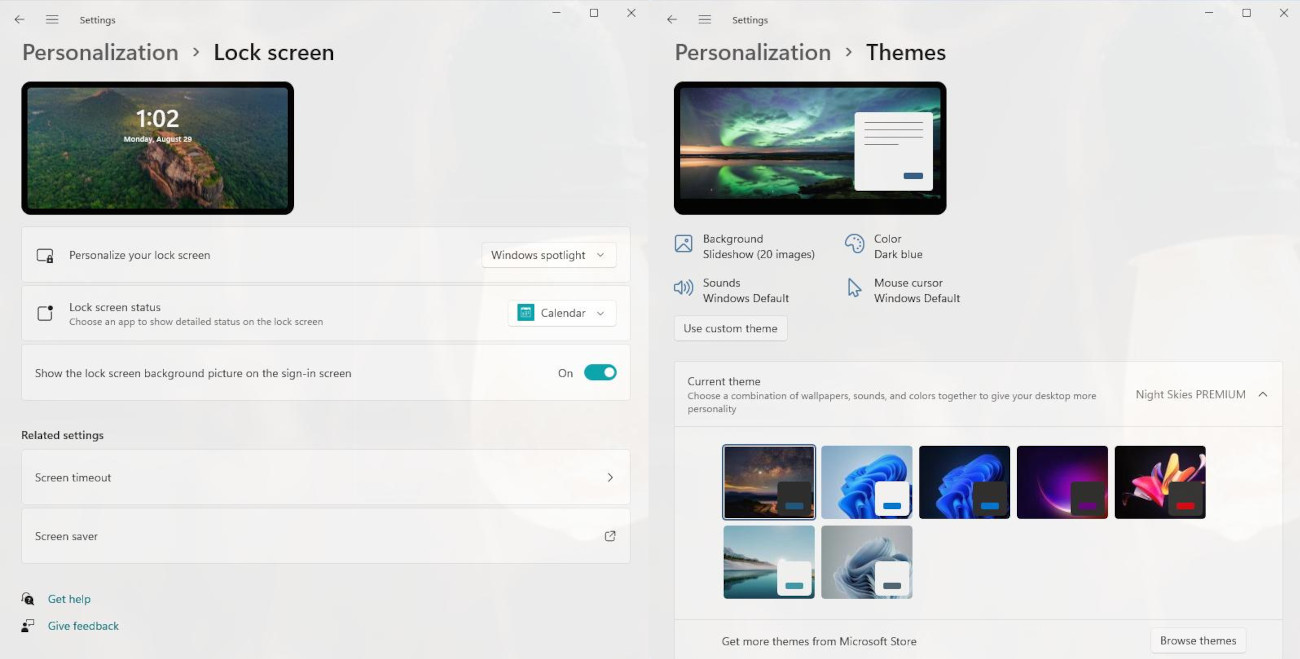Open the Windows spotlight dropdown

549,255
